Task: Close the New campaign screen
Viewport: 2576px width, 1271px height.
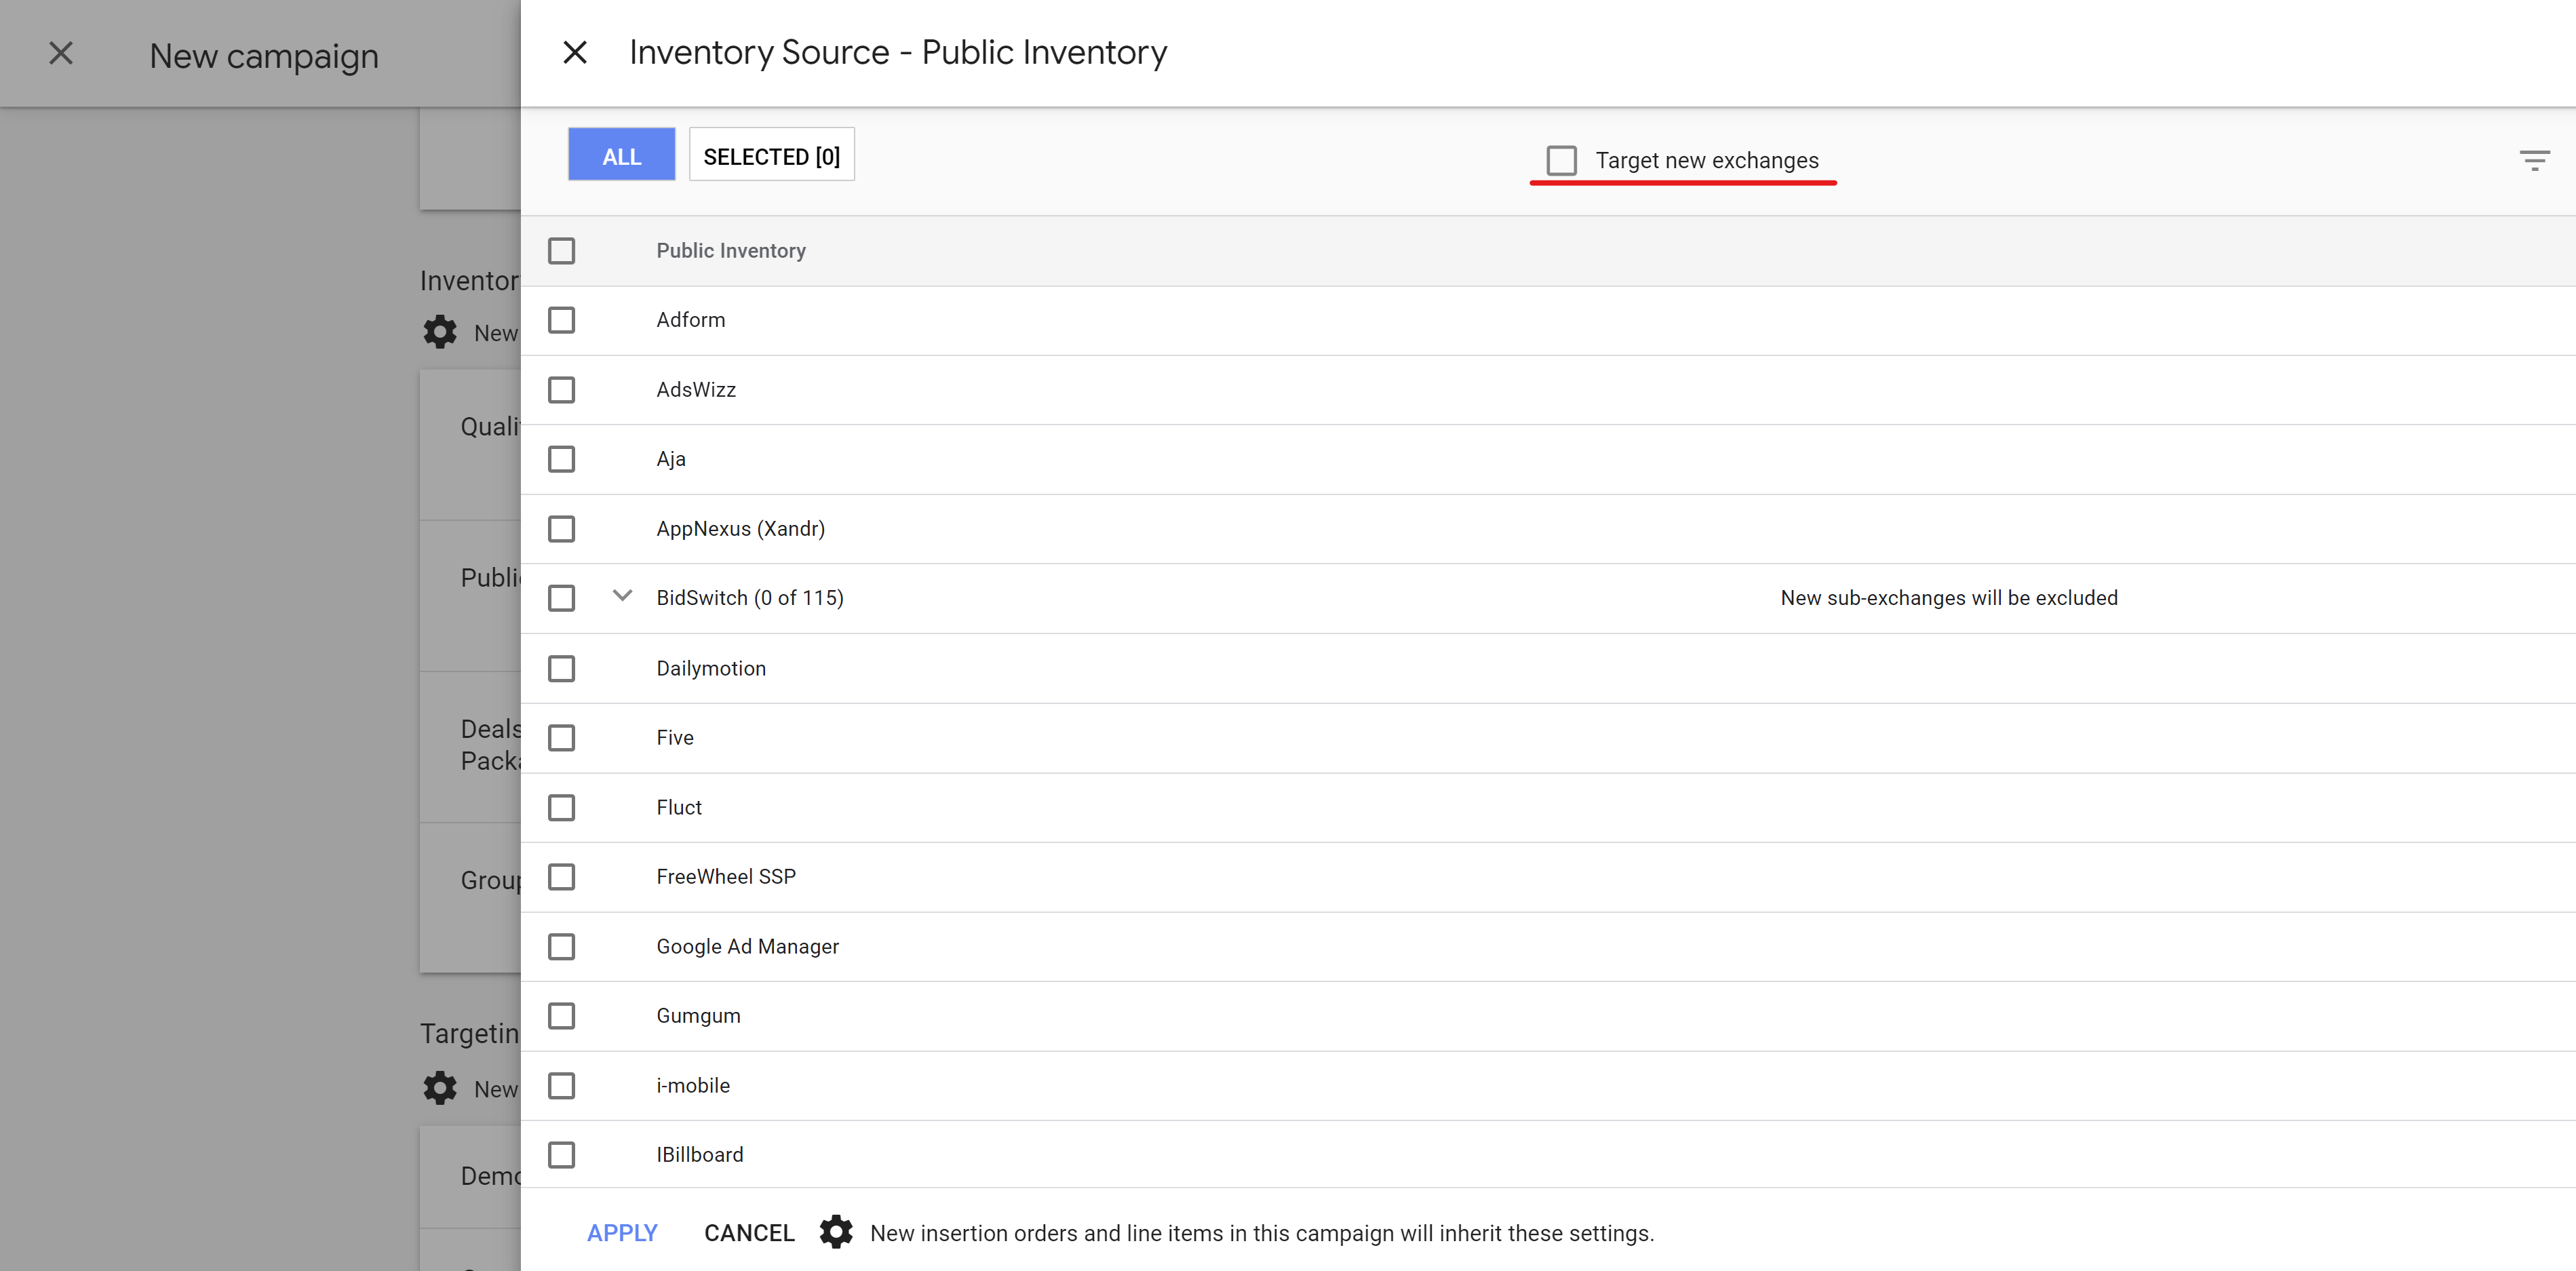Action: click(x=61, y=52)
